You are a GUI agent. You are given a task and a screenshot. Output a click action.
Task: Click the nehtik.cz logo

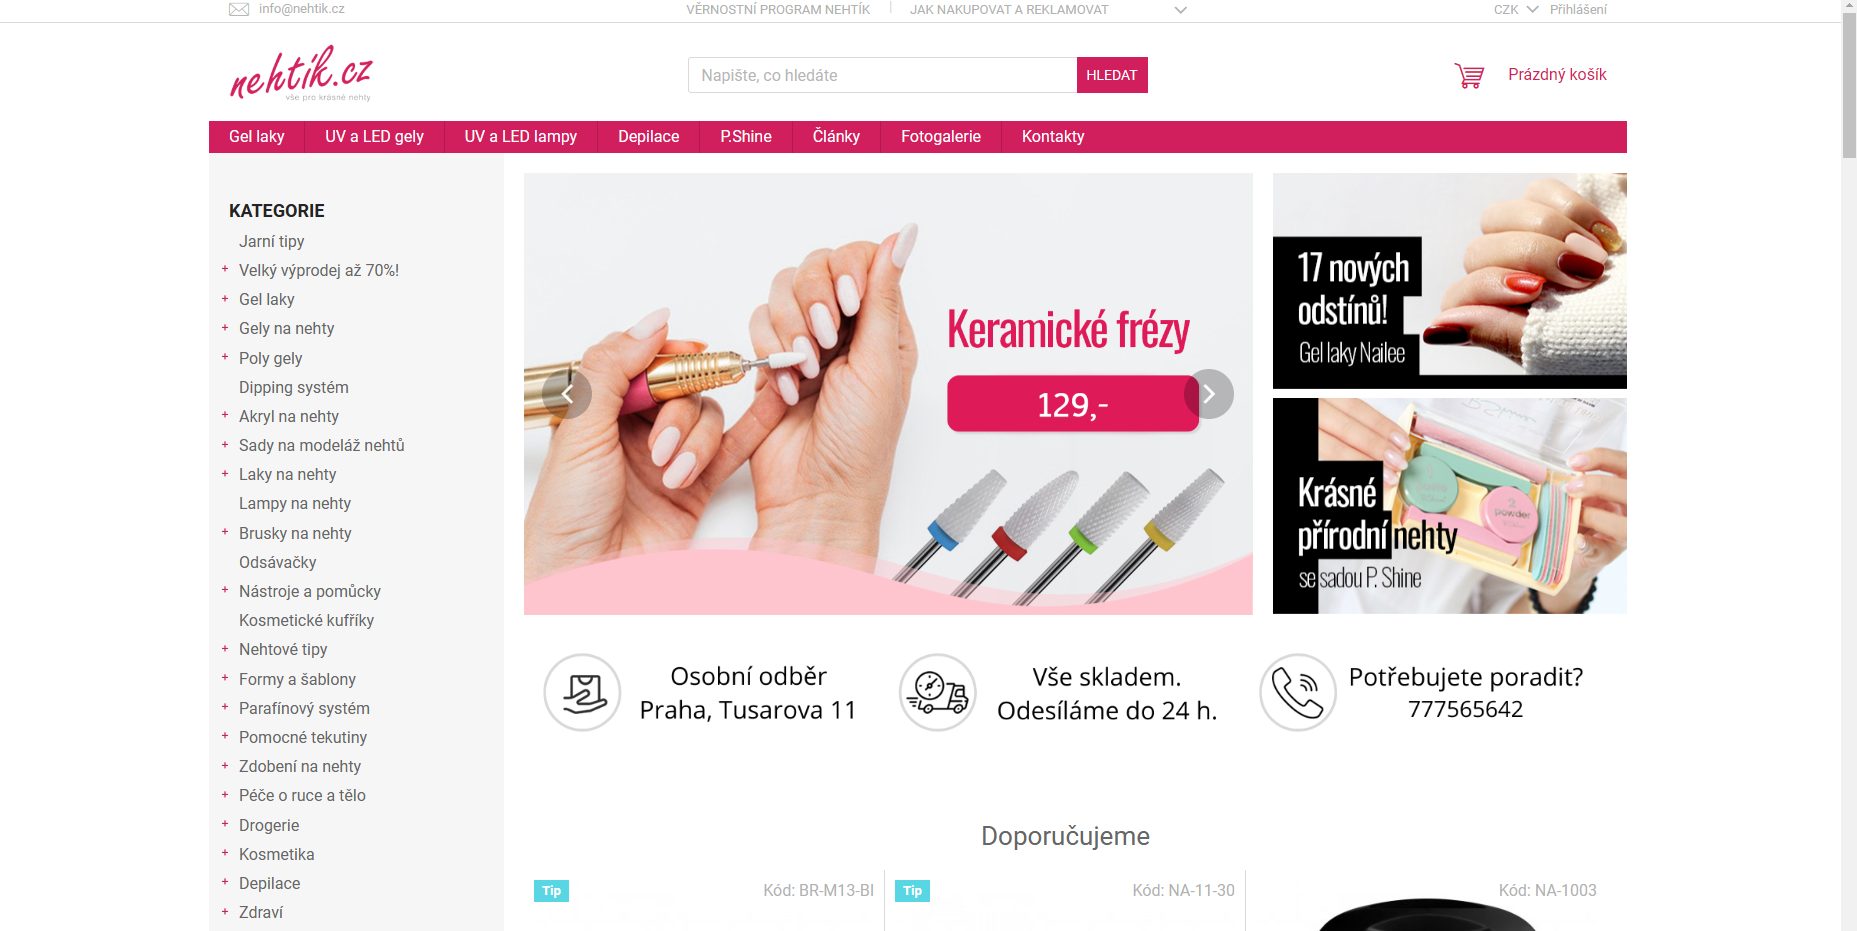301,73
